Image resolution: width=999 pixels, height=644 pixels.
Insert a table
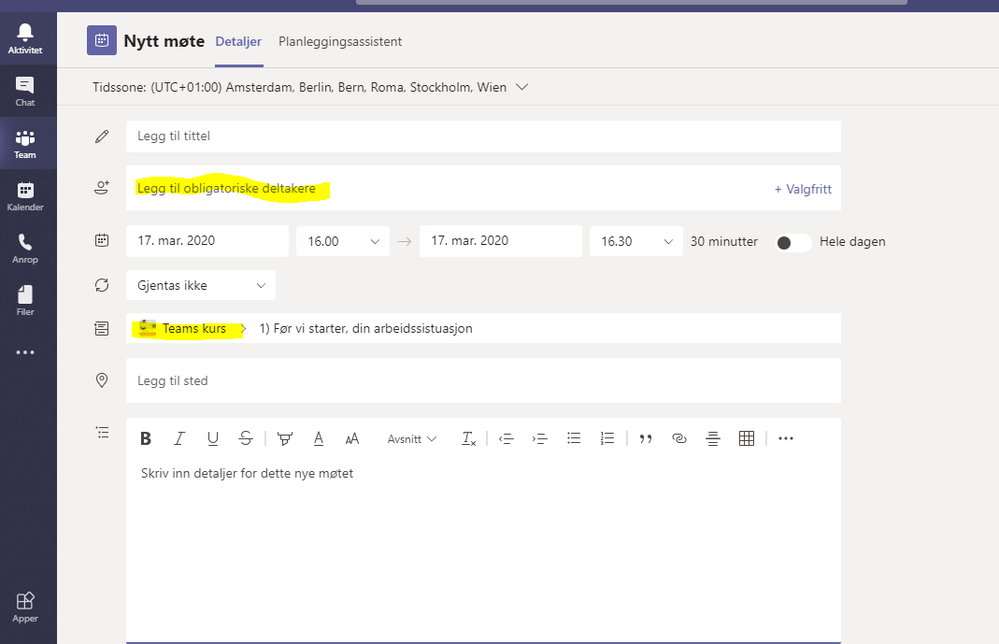point(746,438)
